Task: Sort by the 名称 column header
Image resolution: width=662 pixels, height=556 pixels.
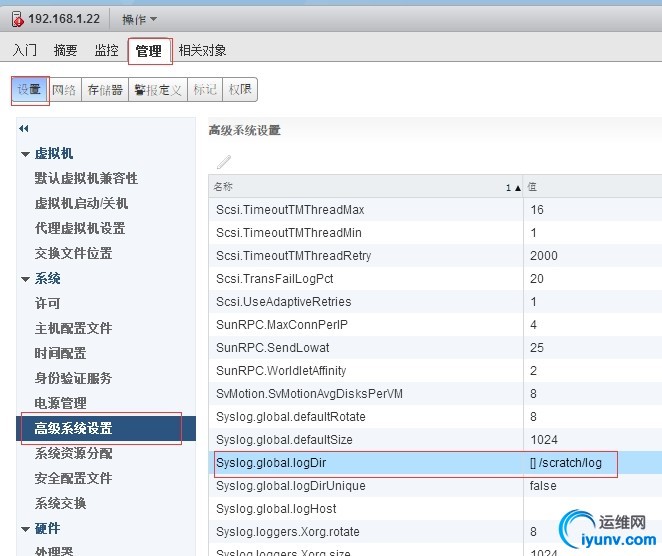Action: pos(366,187)
